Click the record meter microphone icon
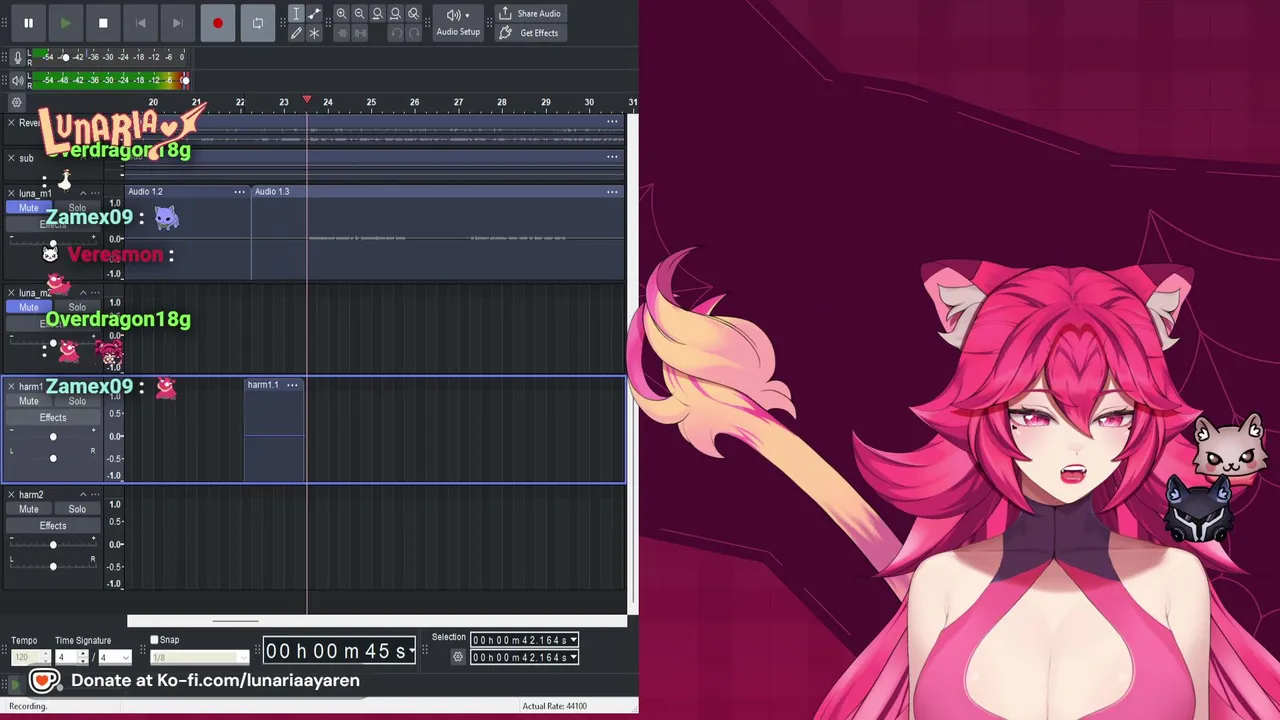The height and width of the screenshot is (720, 1280). click(17, 57)
